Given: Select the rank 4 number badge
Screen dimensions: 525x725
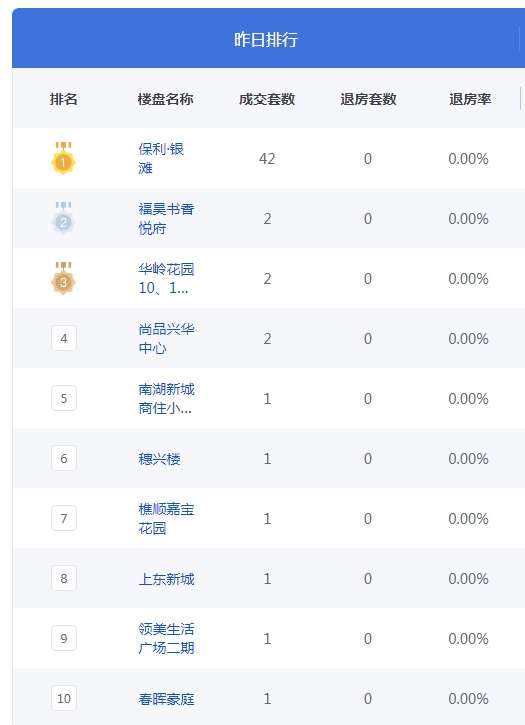Looking at the screenshot, I should tap(64, 338).
